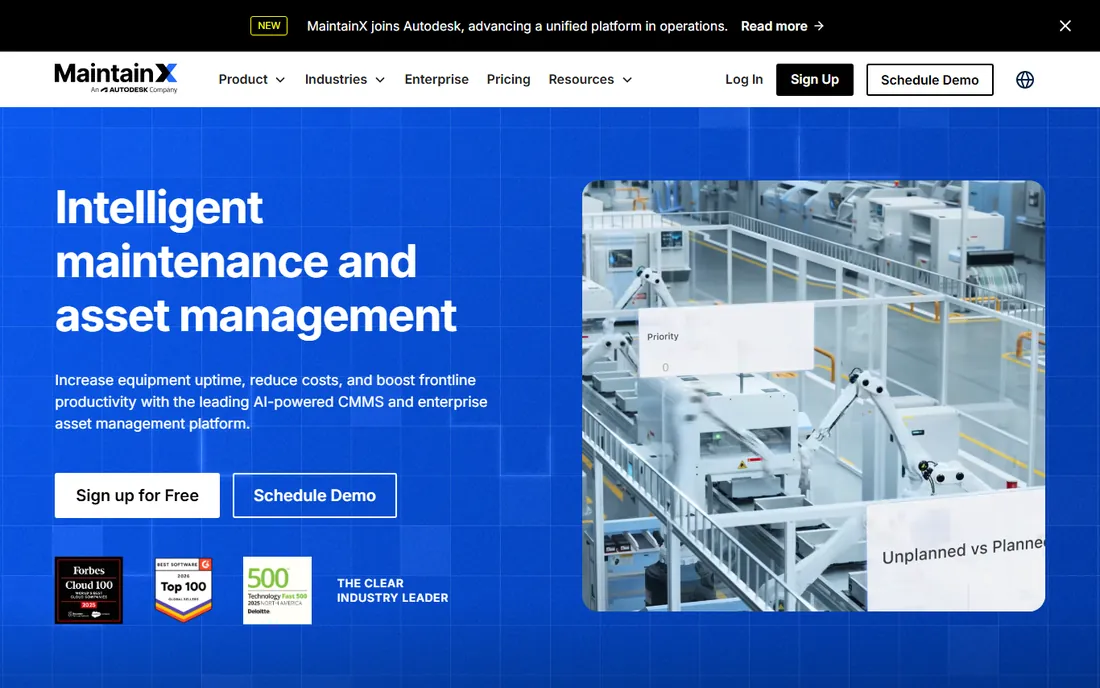Image resolution: width=1100 pixels, height=688 pixels.
Task: Click Schedule Demo in the header
Action: point(930,80)
